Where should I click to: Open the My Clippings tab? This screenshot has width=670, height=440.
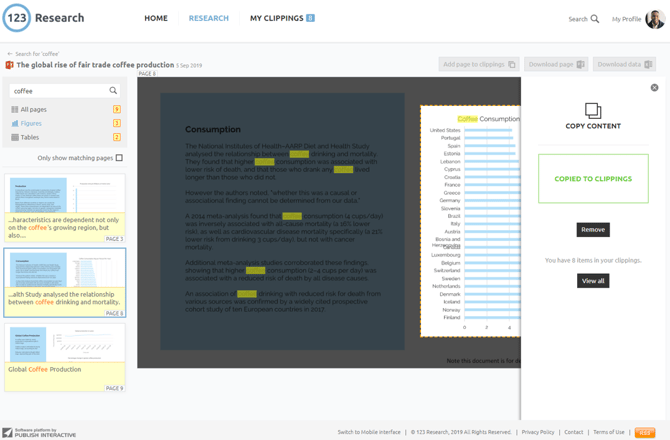coord(281,18)
